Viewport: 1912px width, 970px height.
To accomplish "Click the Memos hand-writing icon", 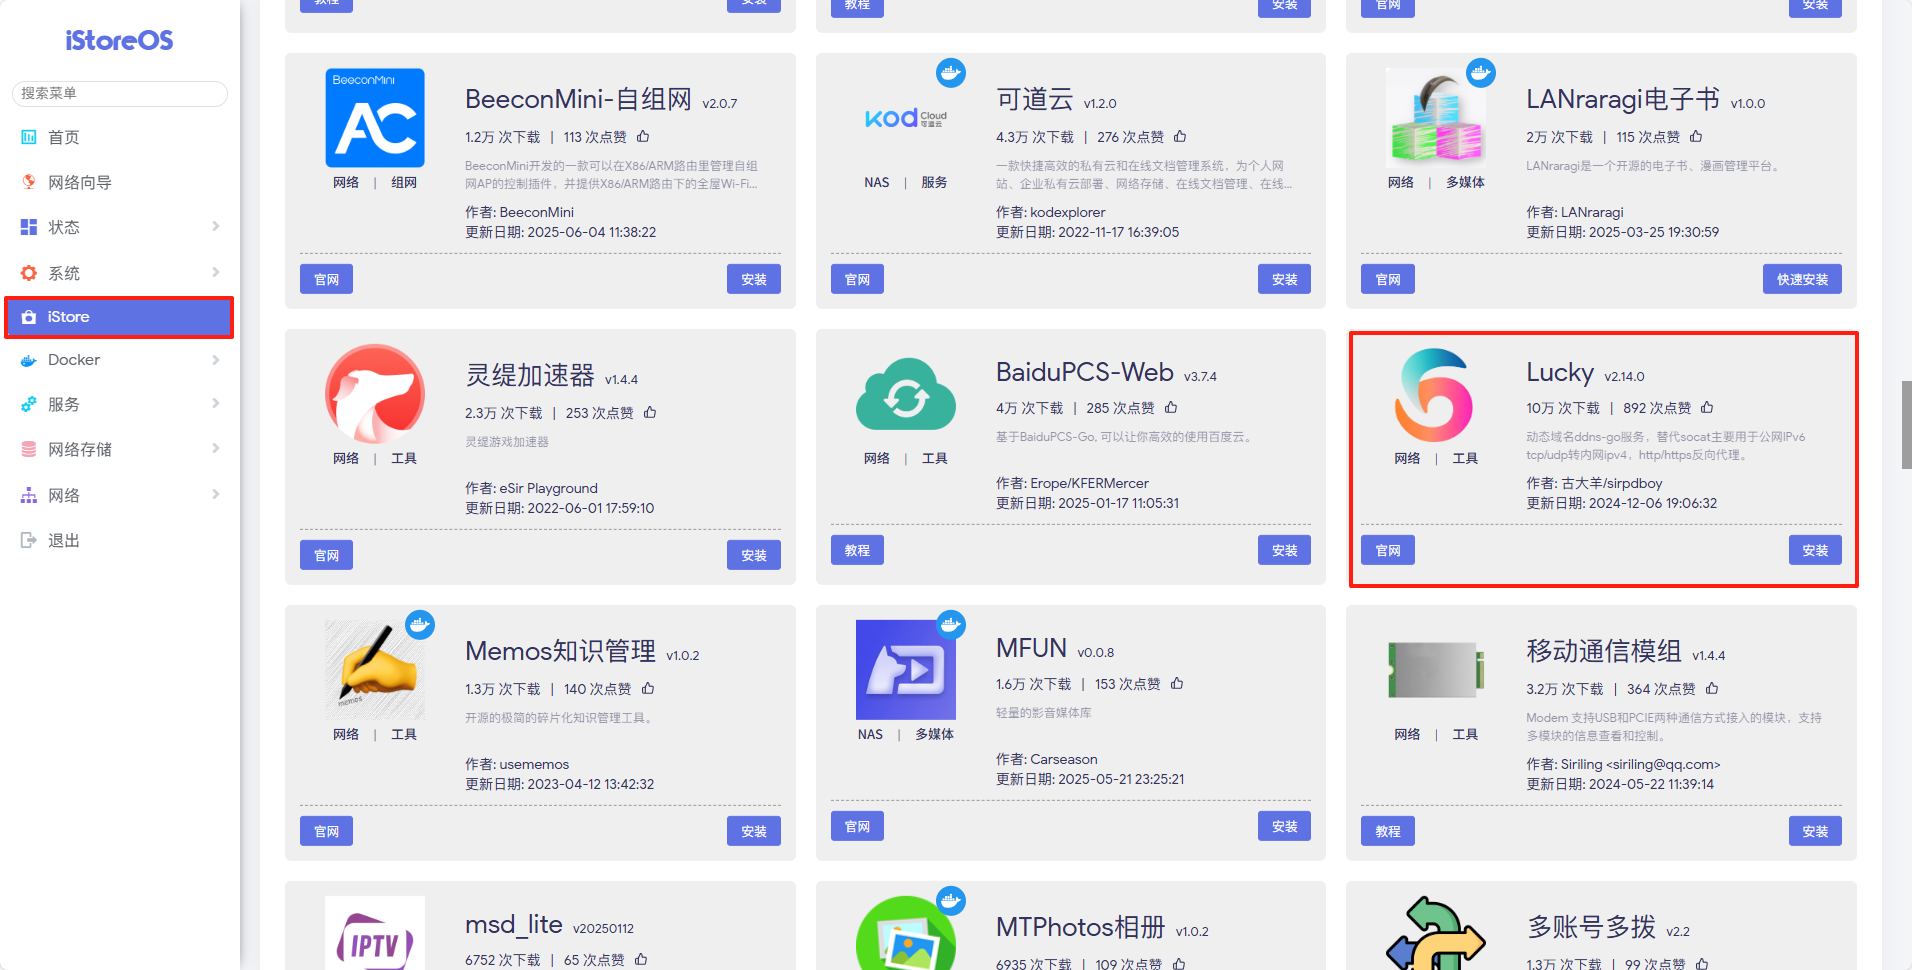I will click(375, 670).
